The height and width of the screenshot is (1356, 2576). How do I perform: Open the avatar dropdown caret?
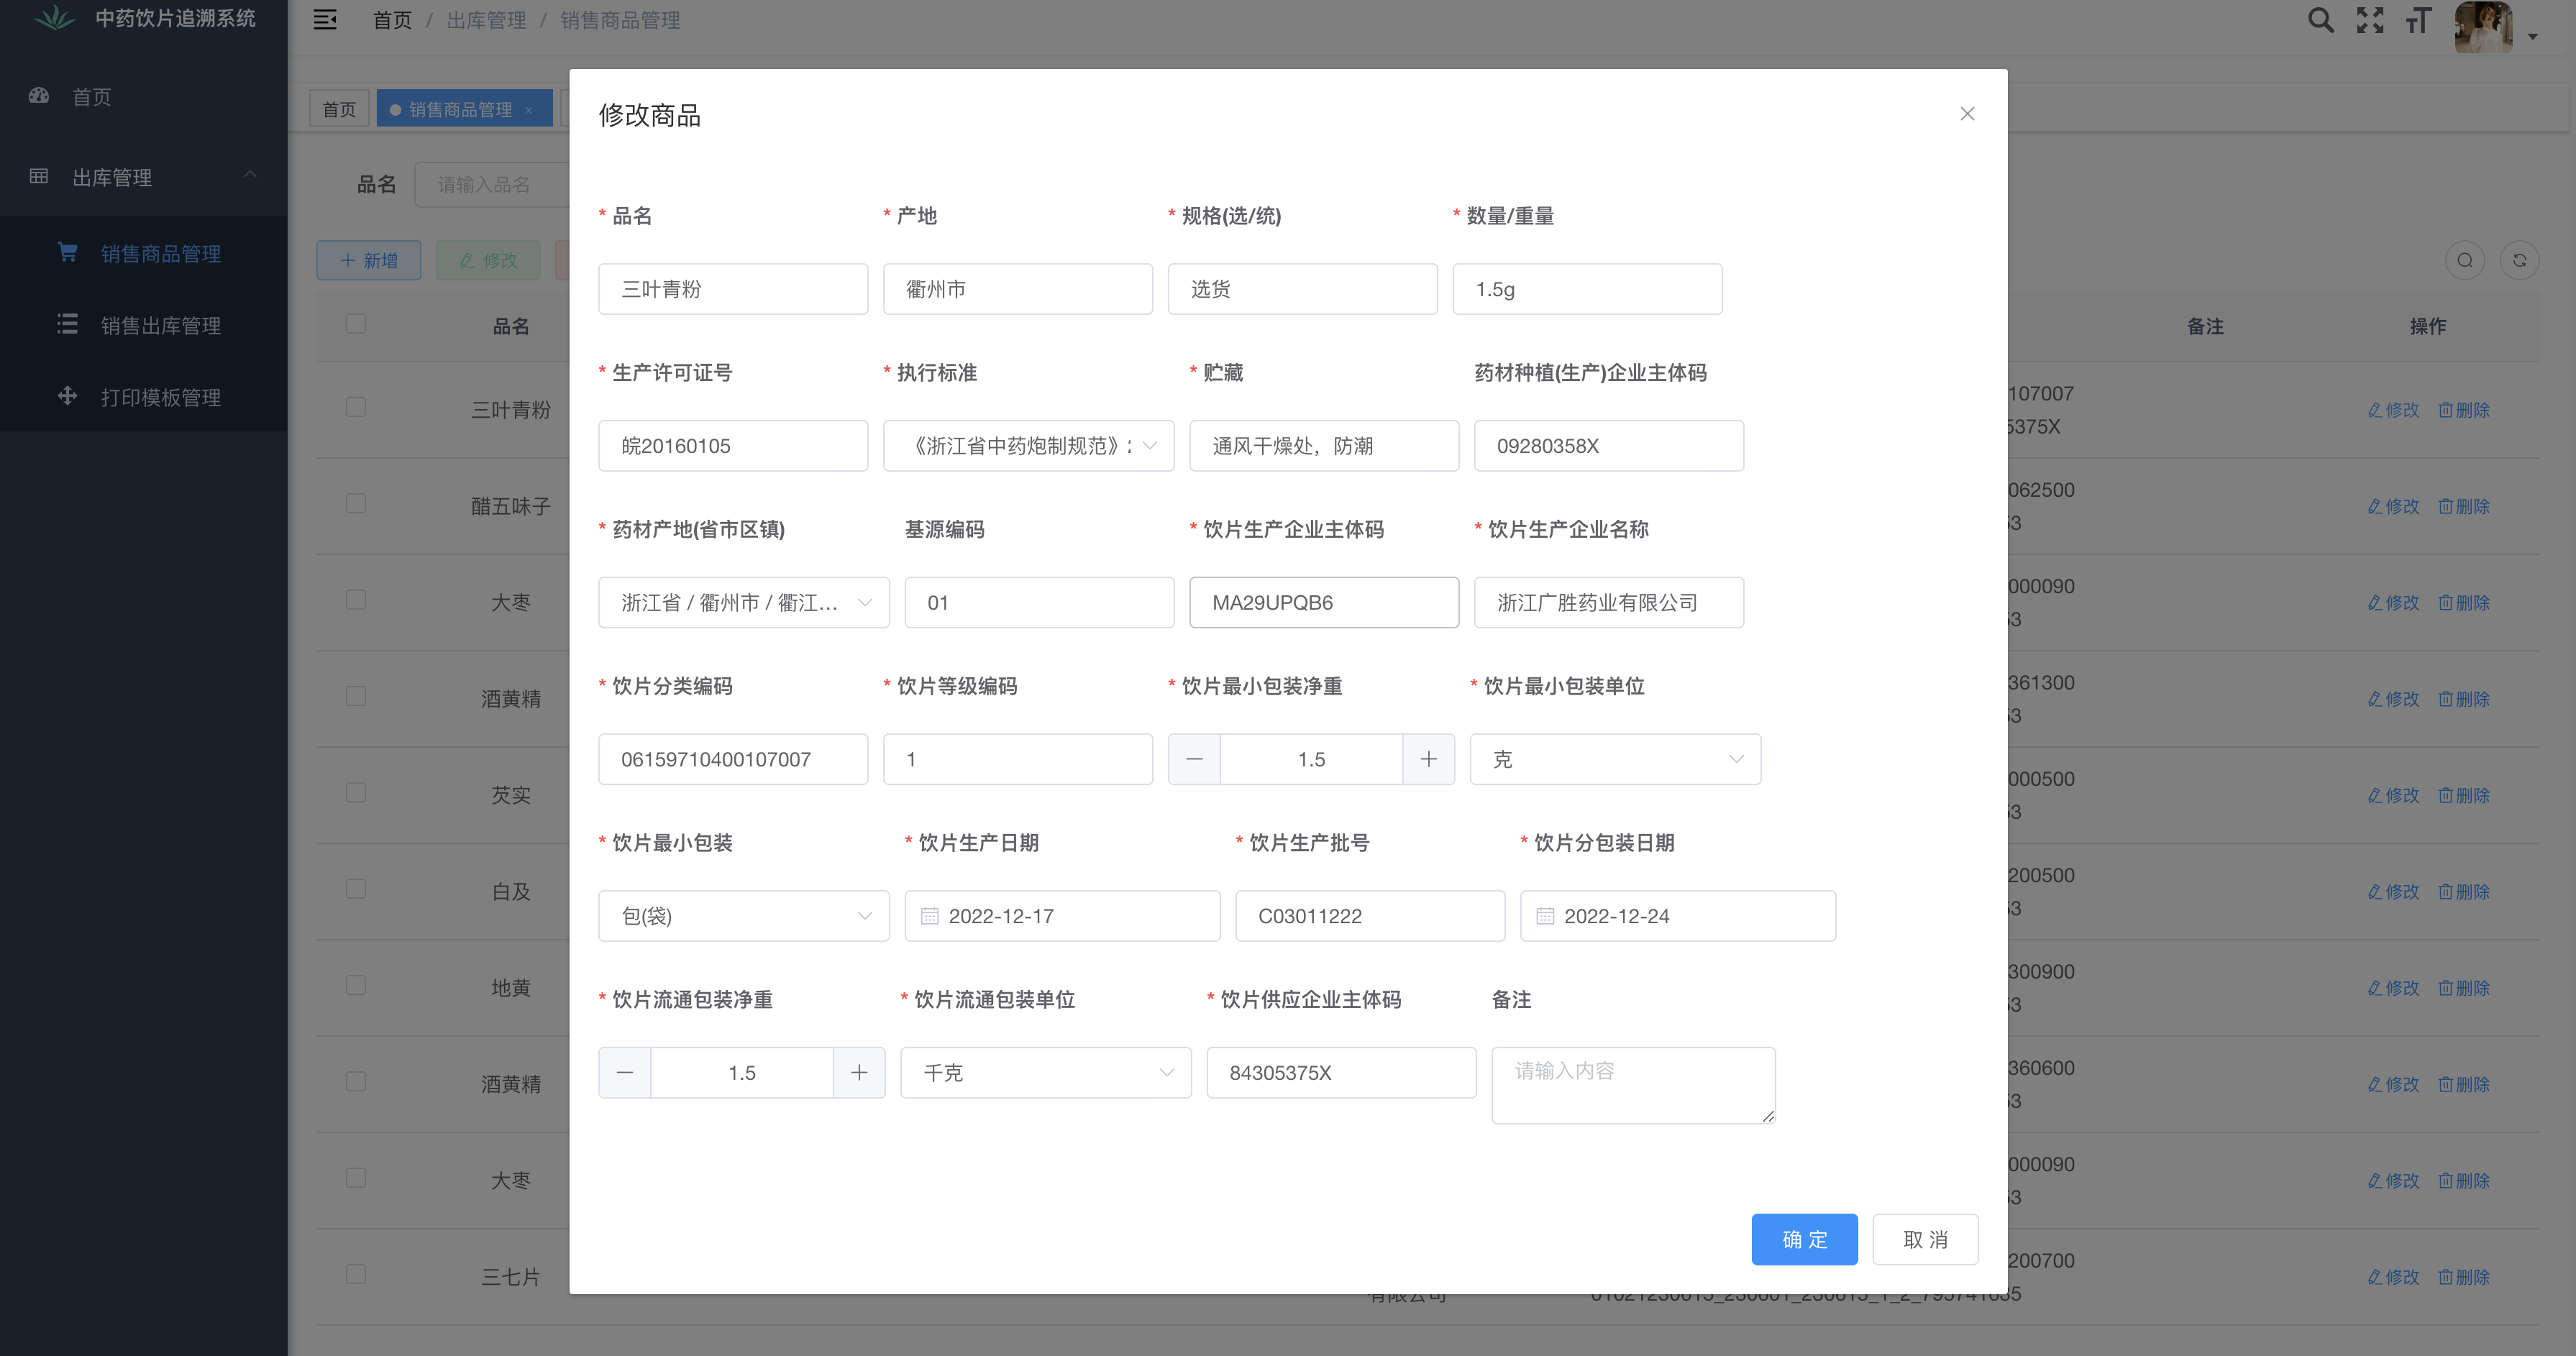click(x=2533, y=36)
